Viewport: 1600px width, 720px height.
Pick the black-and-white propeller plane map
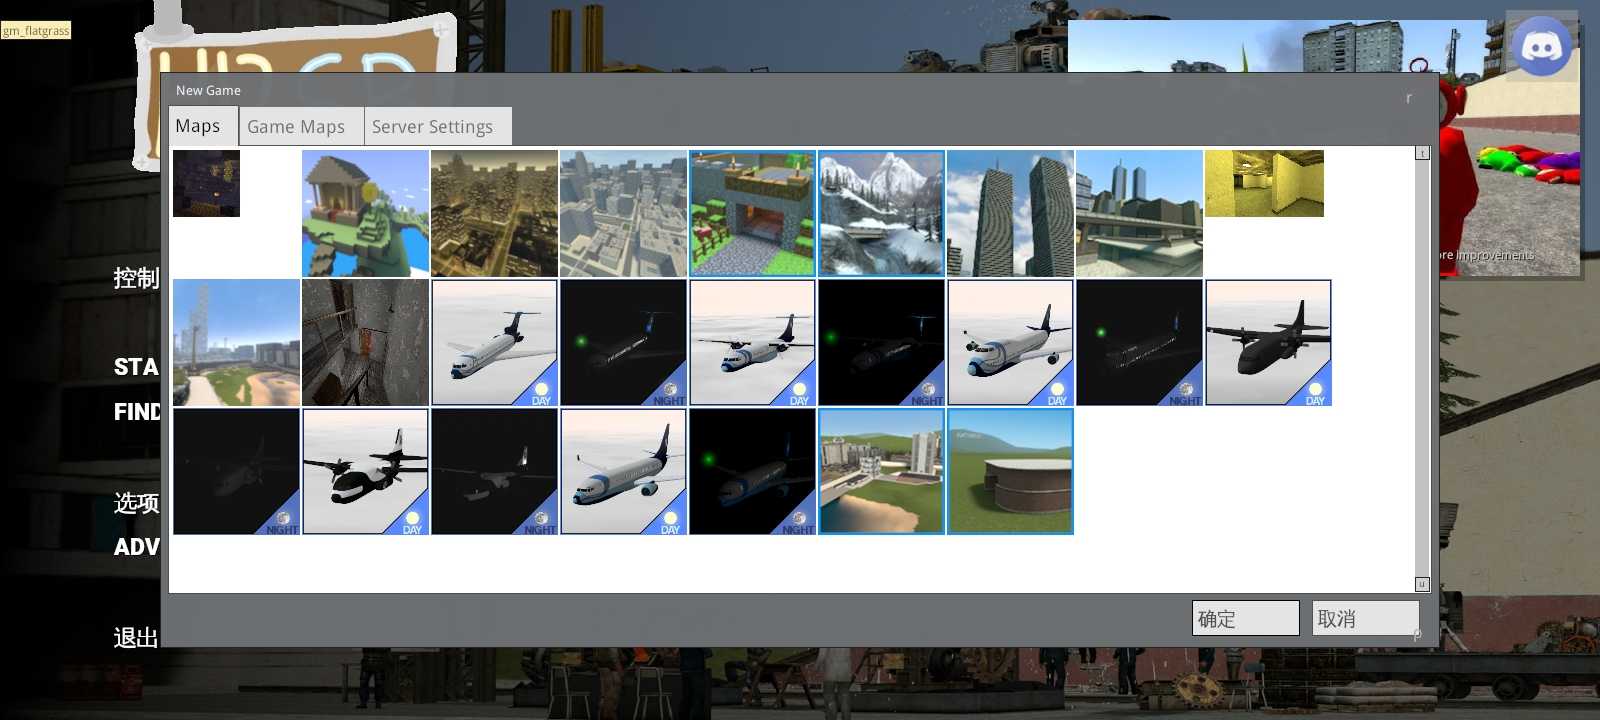click(x=365, y=471)
